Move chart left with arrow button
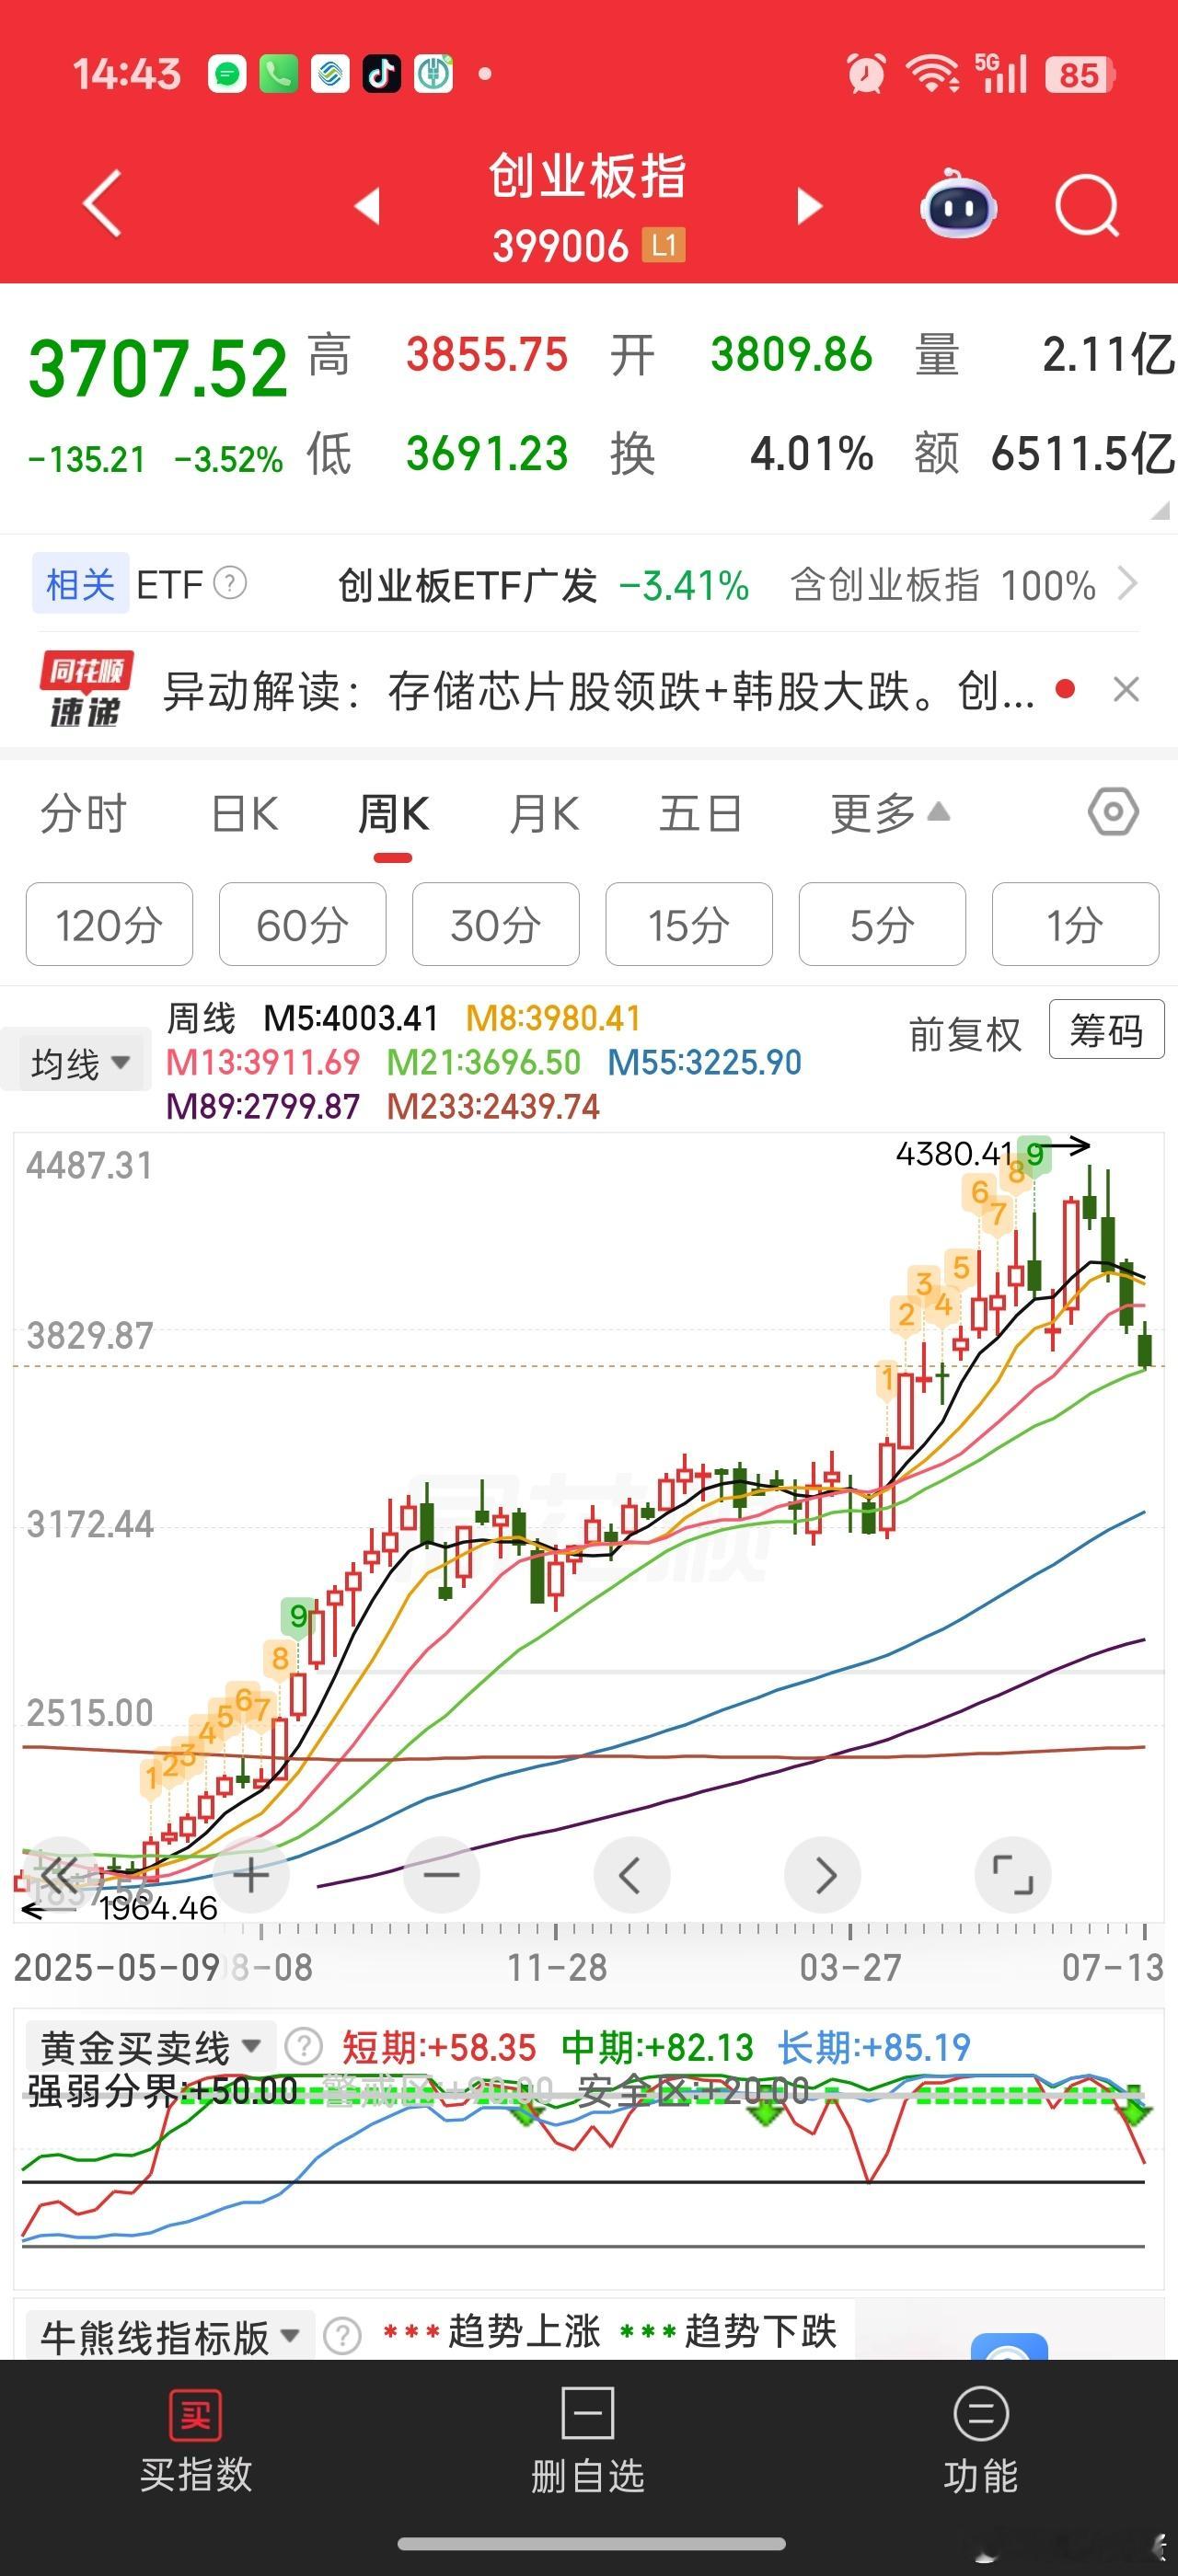The width and height of the screenshot is (1178, 2576). pyautogui.click(x=631, y=1876)
